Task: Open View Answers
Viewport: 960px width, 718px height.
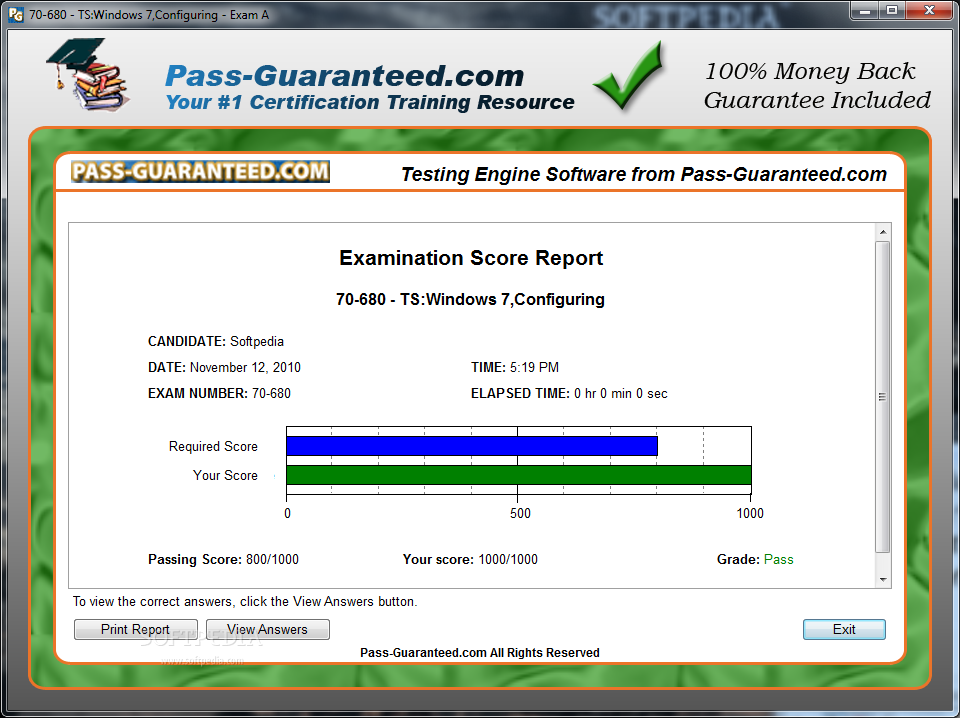Action: 268,629
